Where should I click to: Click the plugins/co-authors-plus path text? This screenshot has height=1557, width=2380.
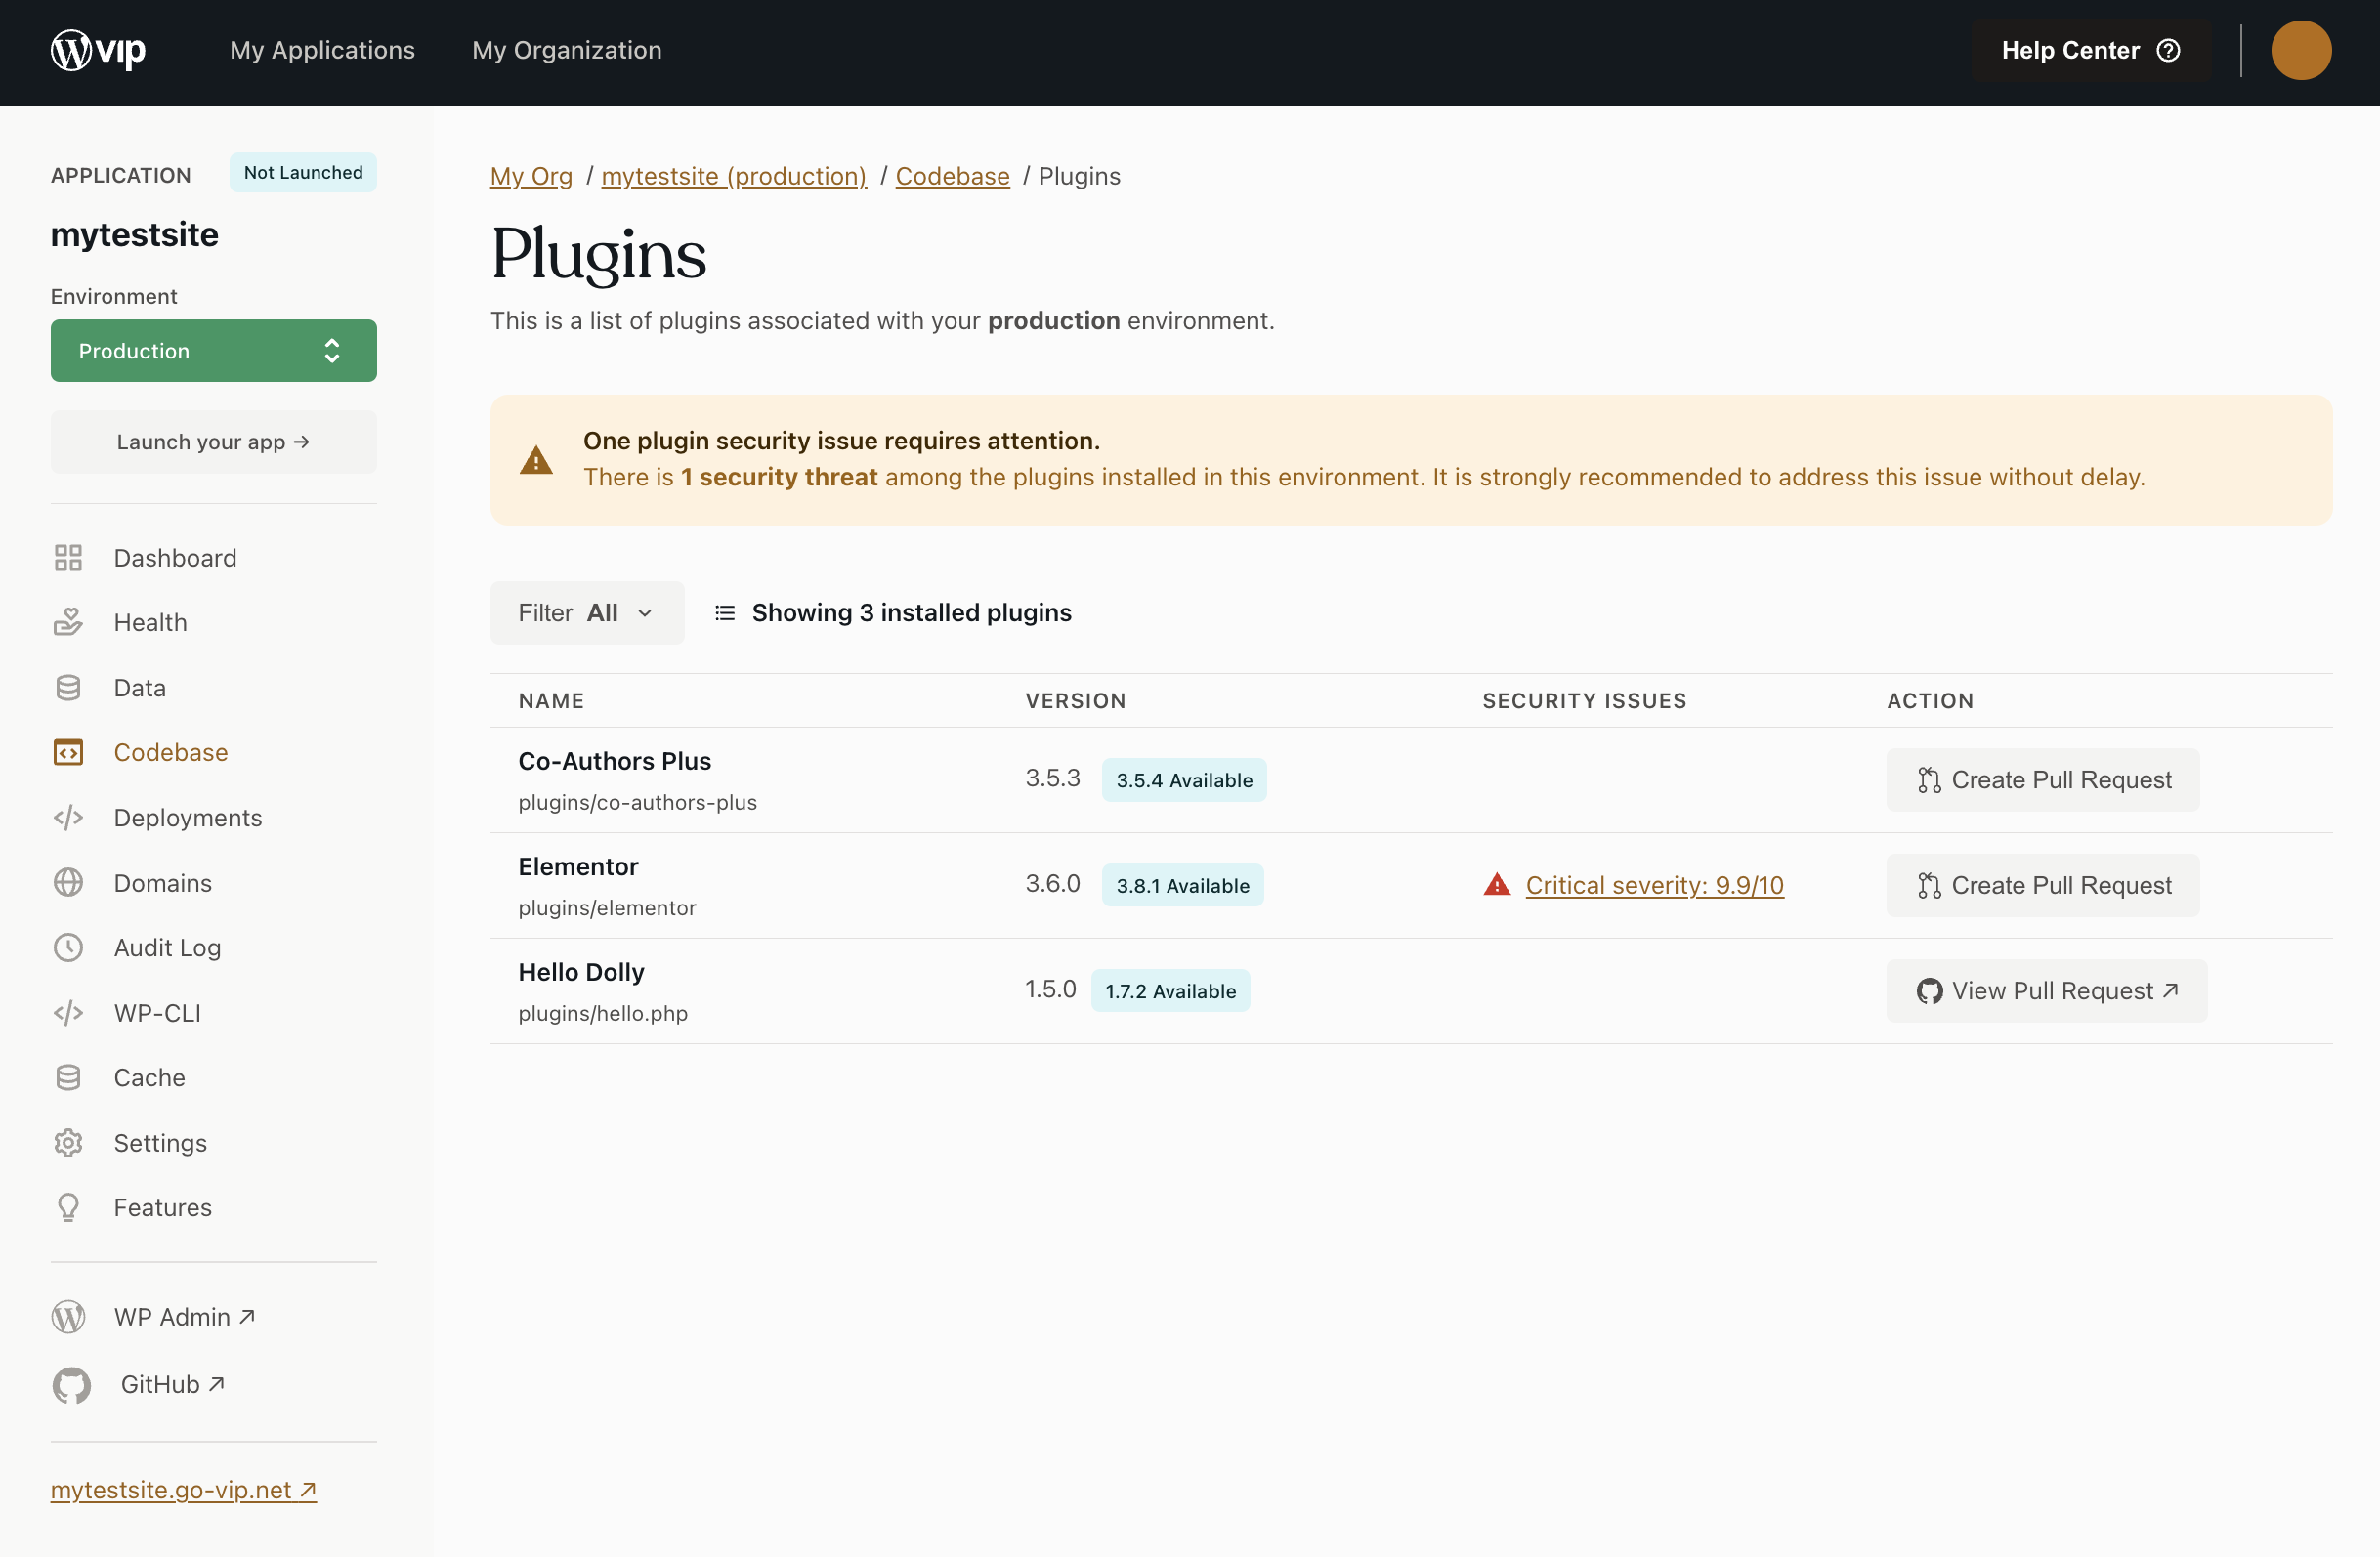pyautogui.click(x=637, y=803)
